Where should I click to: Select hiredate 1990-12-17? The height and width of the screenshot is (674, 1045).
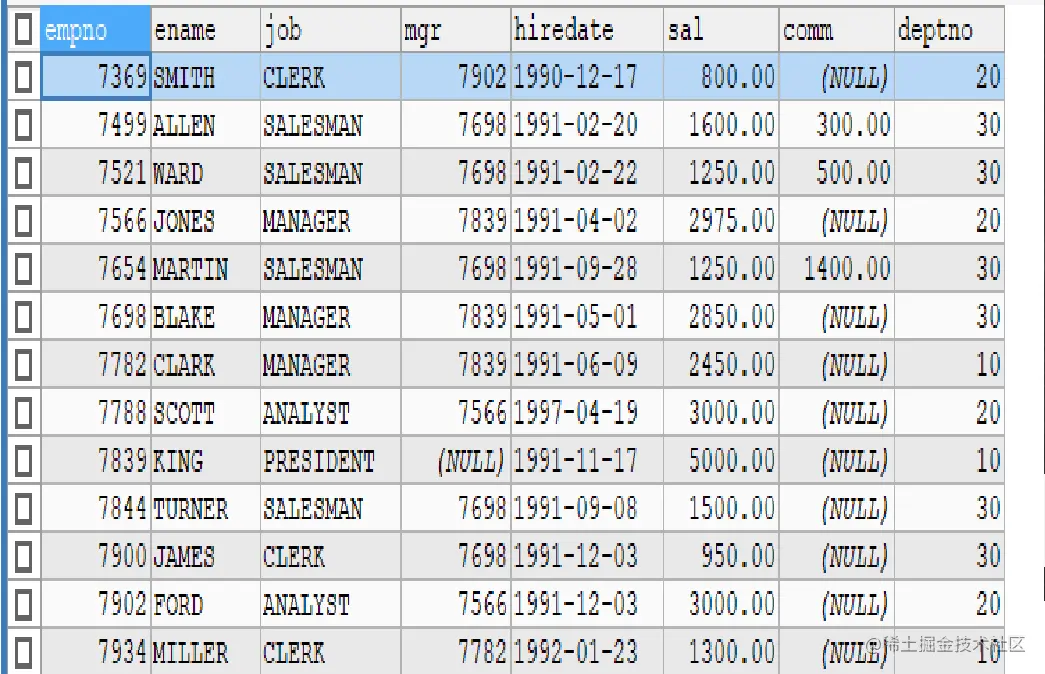coord(587,77)
